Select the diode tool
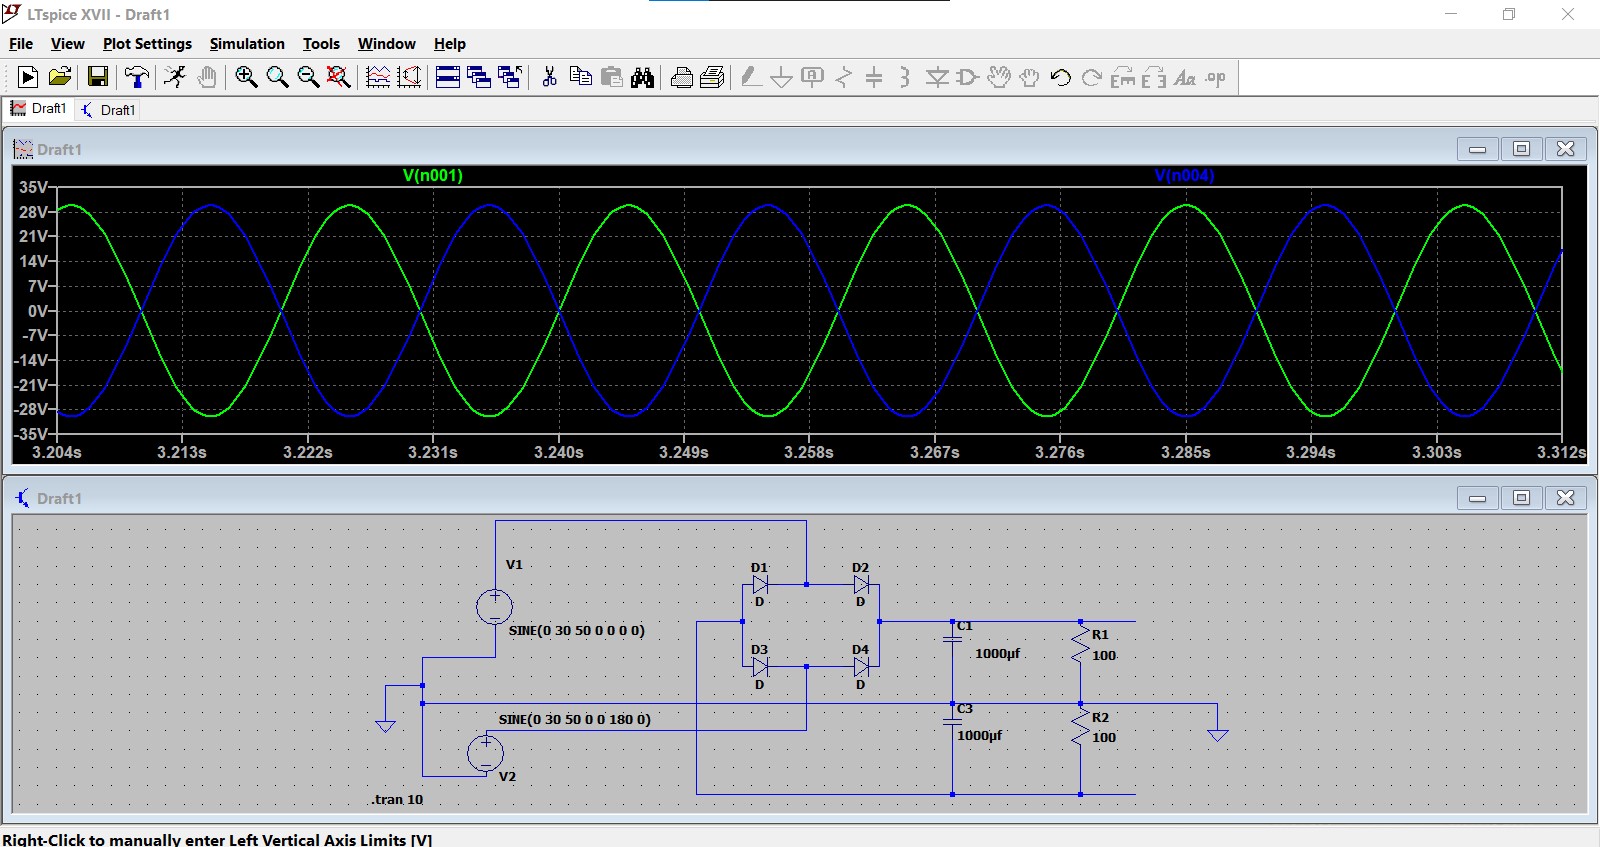The image size is (1600, 847). (937, 77)
